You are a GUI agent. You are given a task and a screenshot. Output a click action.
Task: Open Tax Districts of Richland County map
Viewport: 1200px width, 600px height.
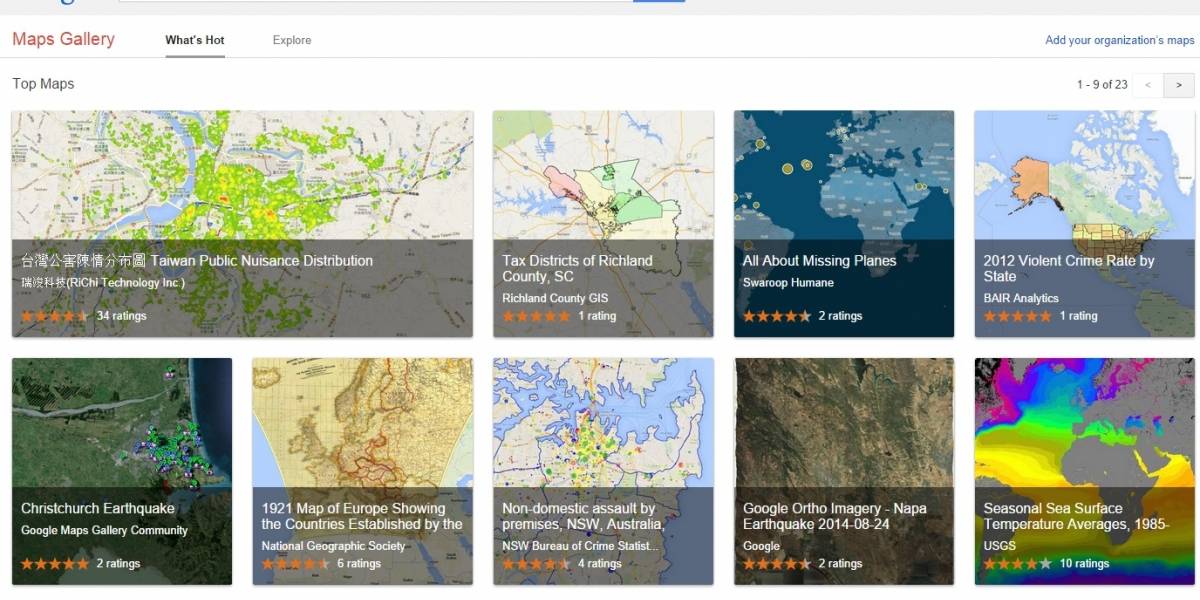pos(603,224)
